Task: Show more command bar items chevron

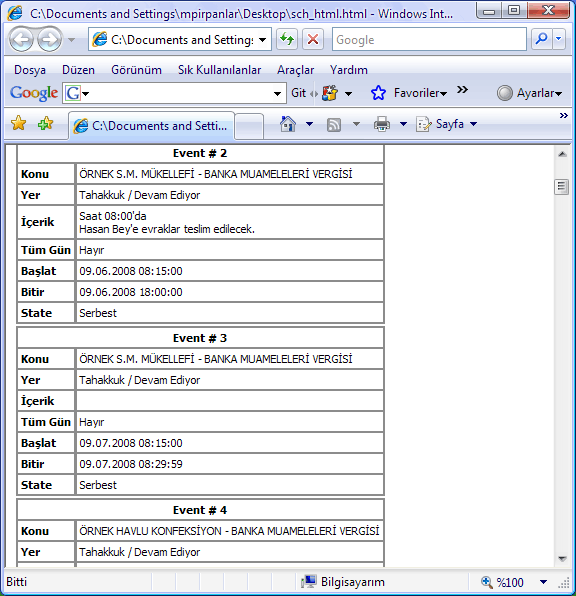Action: pyautogui.click(x=563, y=116)
